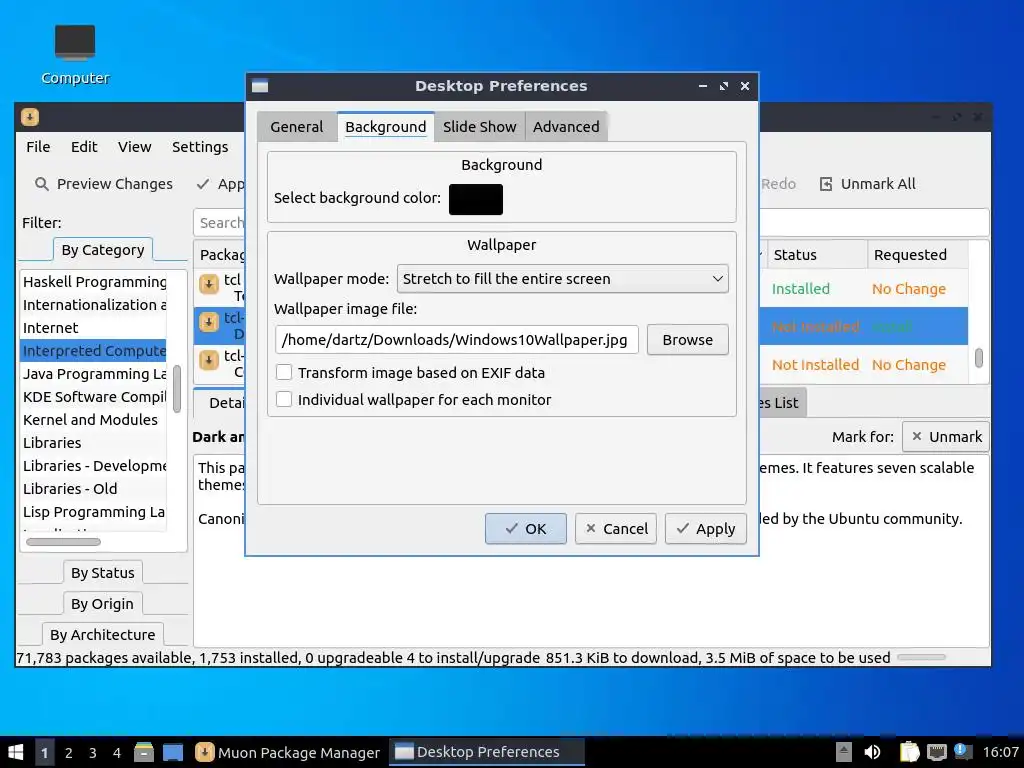Click the Windows-style start menu icon

pyautogui.click(x=15, y=752)
